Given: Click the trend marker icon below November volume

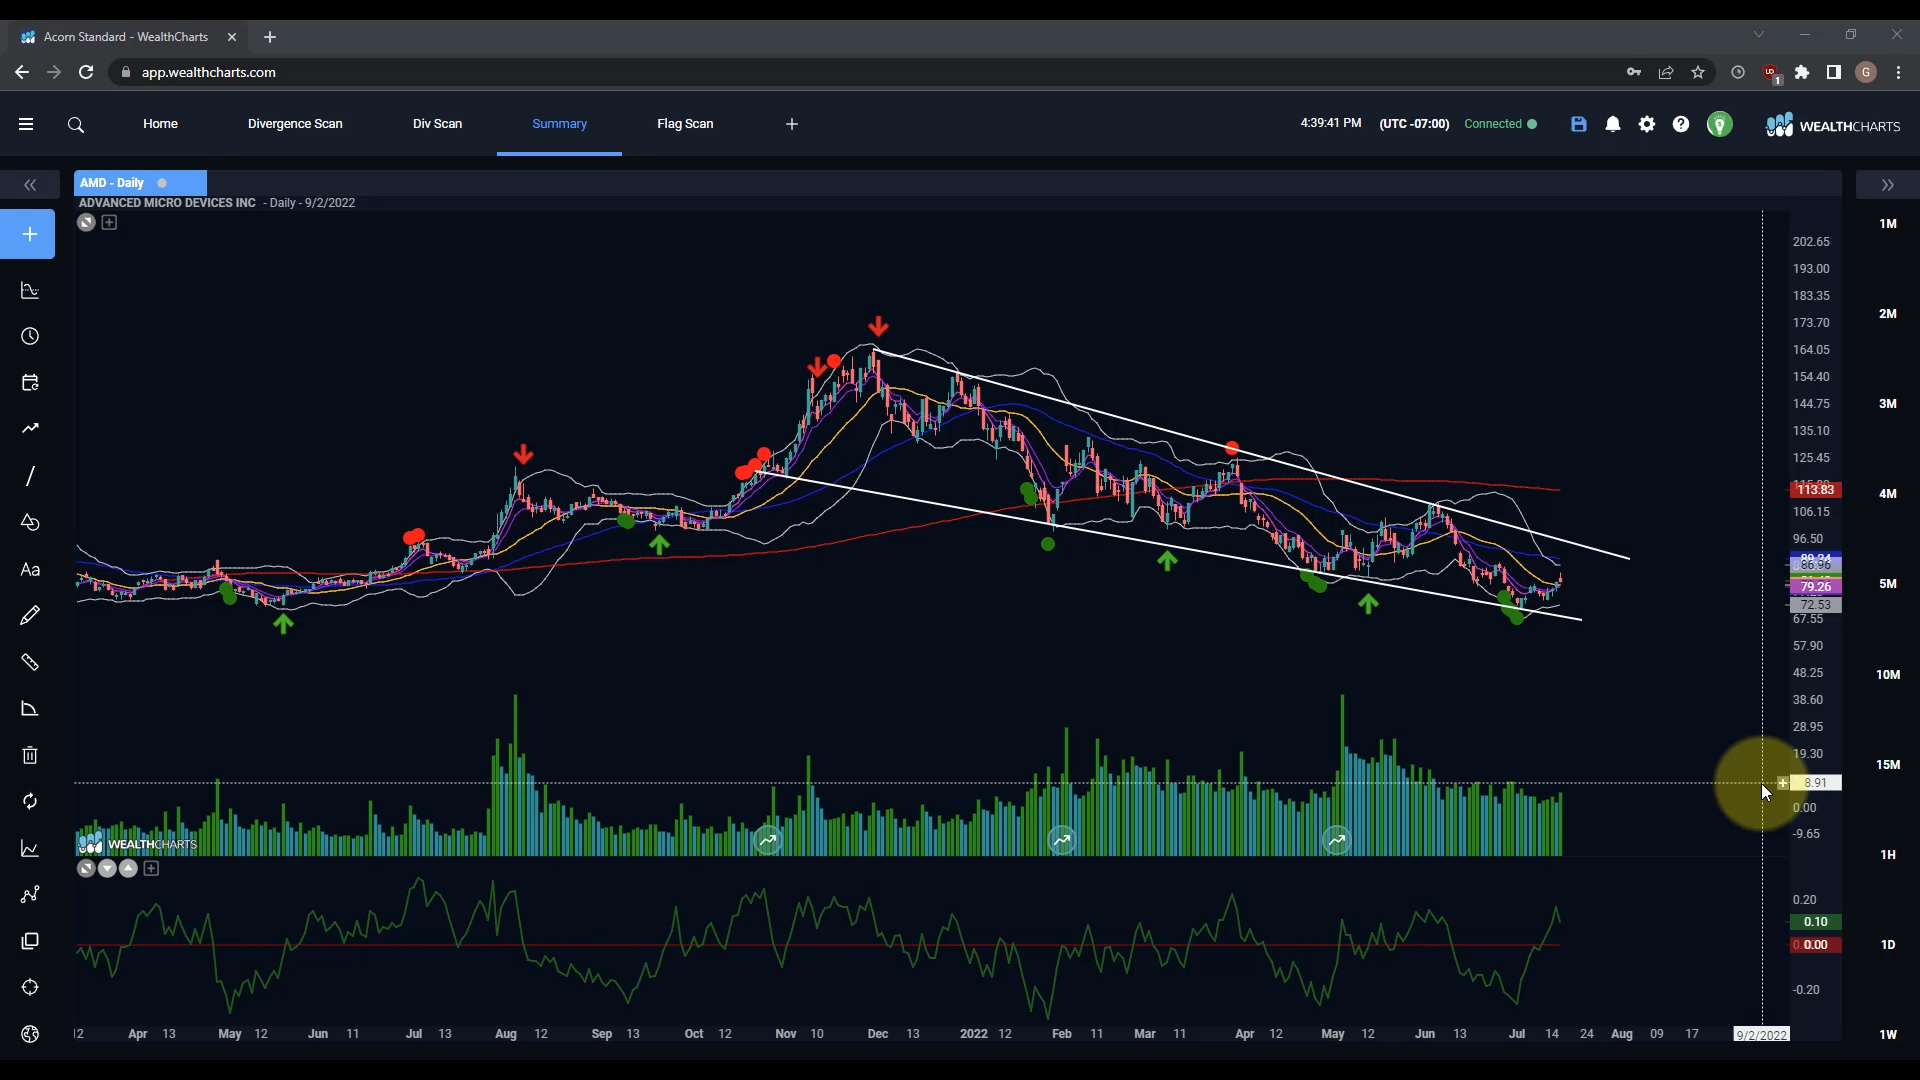Looking at the screenshot, I should [768, 841].
